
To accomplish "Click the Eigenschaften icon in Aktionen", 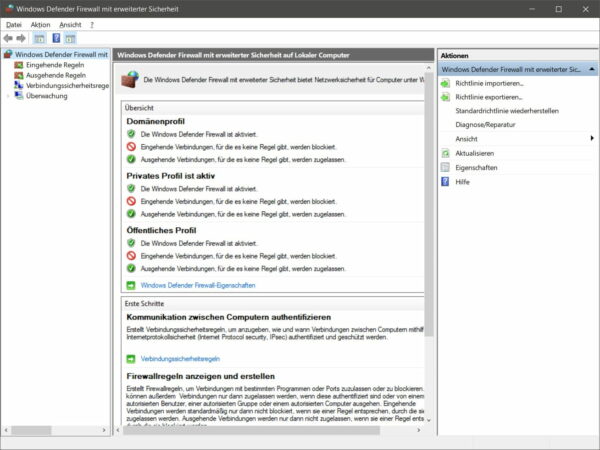I will coord(445,168).
